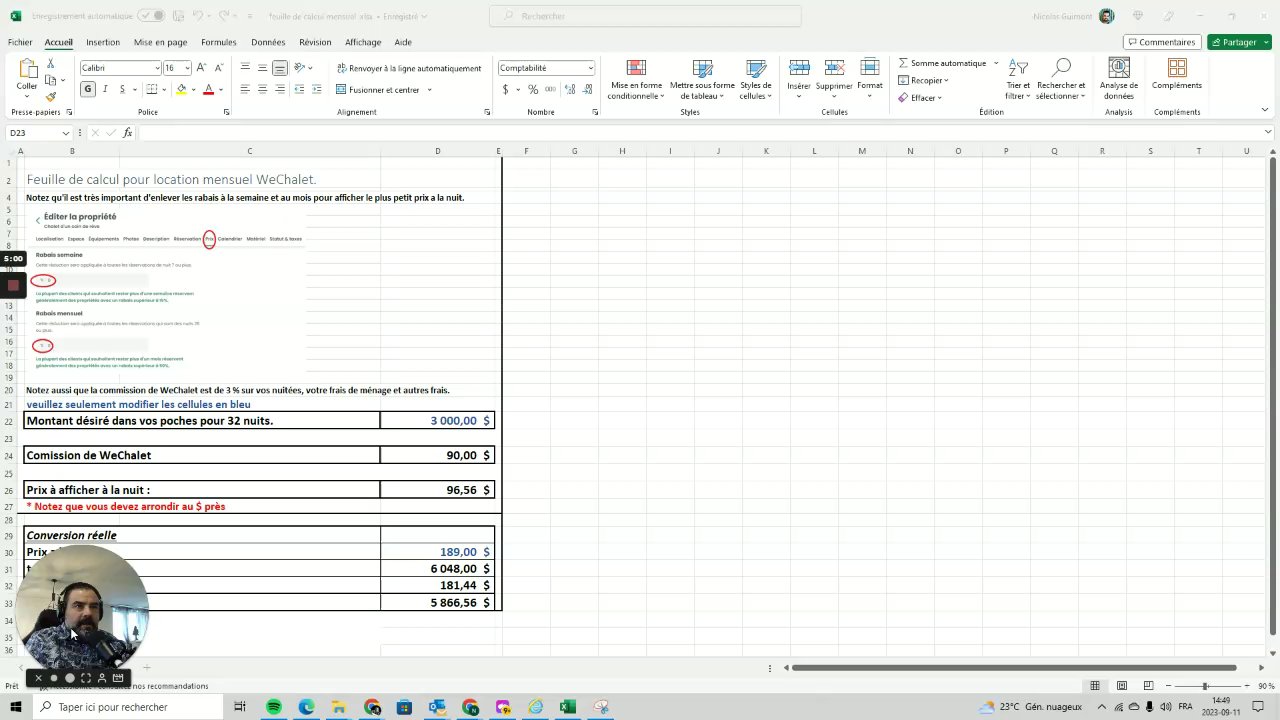Align text left

(245, 89)
